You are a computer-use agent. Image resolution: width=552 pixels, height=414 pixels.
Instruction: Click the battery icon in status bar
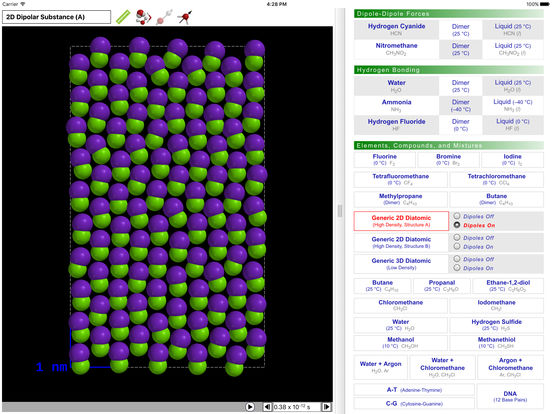(545, 4)
